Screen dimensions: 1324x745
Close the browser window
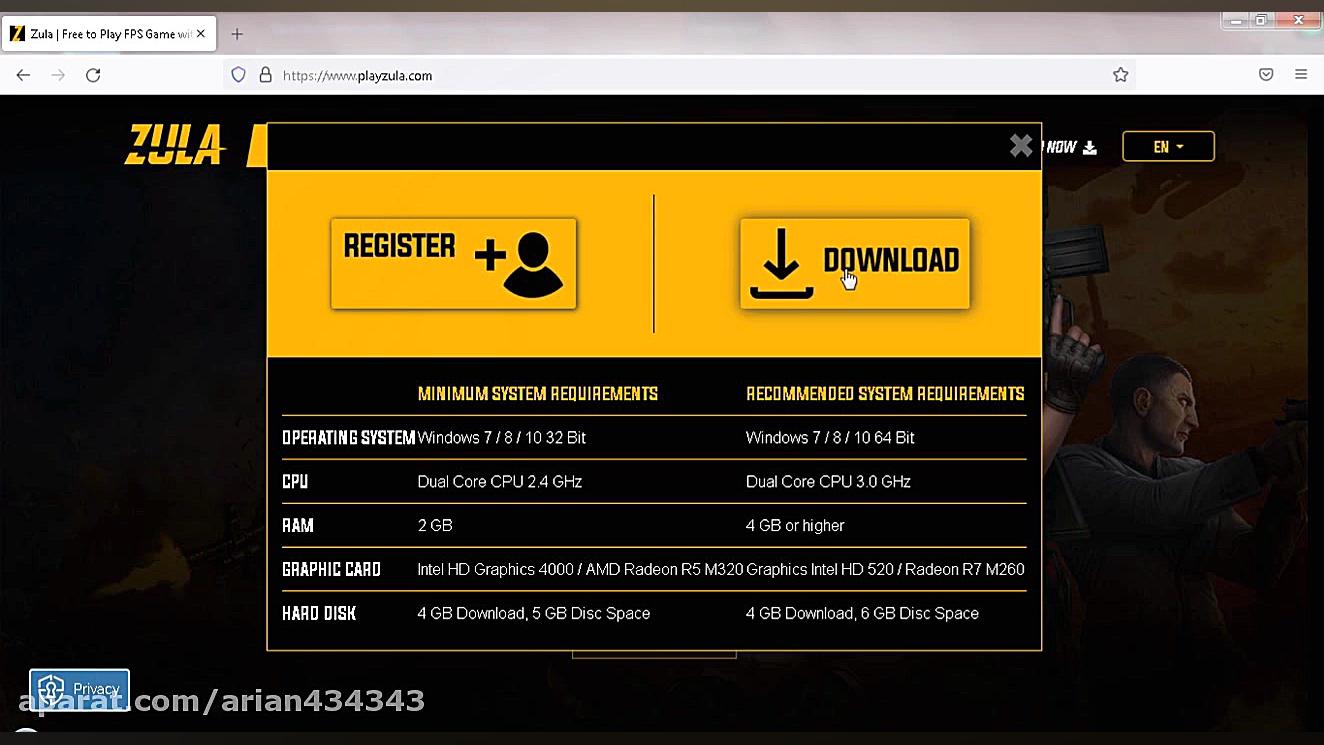click(x=1298, y=20)
